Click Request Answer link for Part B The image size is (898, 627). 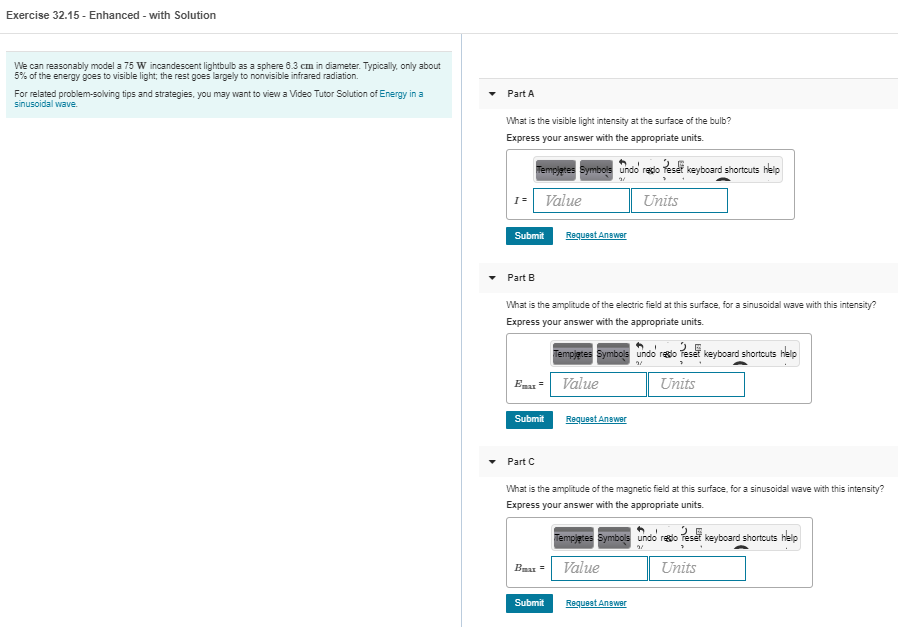[596, 419]
